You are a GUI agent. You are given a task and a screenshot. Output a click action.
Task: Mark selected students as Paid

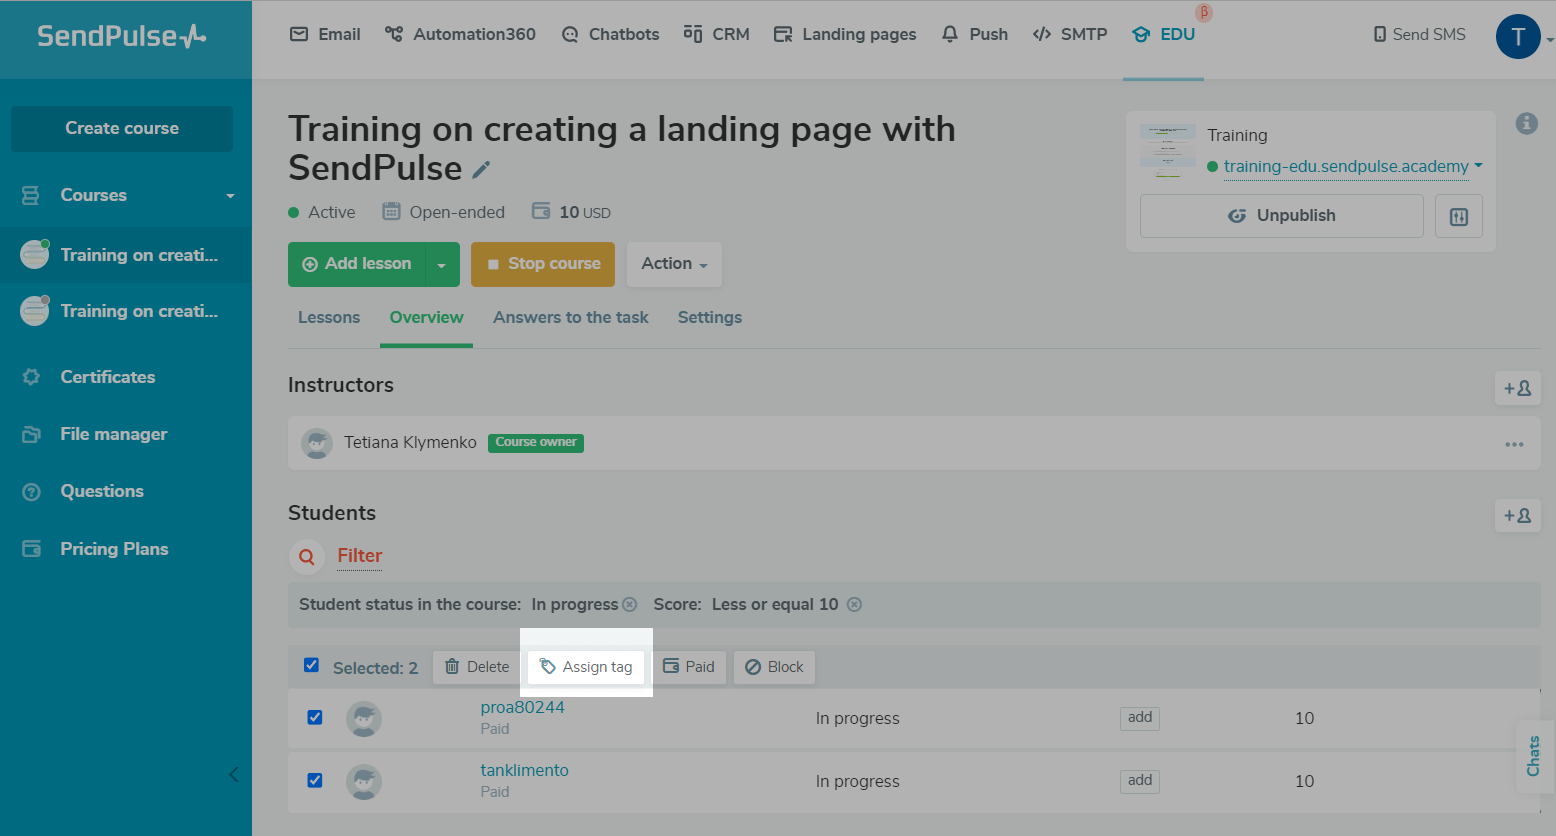point(689,667)
